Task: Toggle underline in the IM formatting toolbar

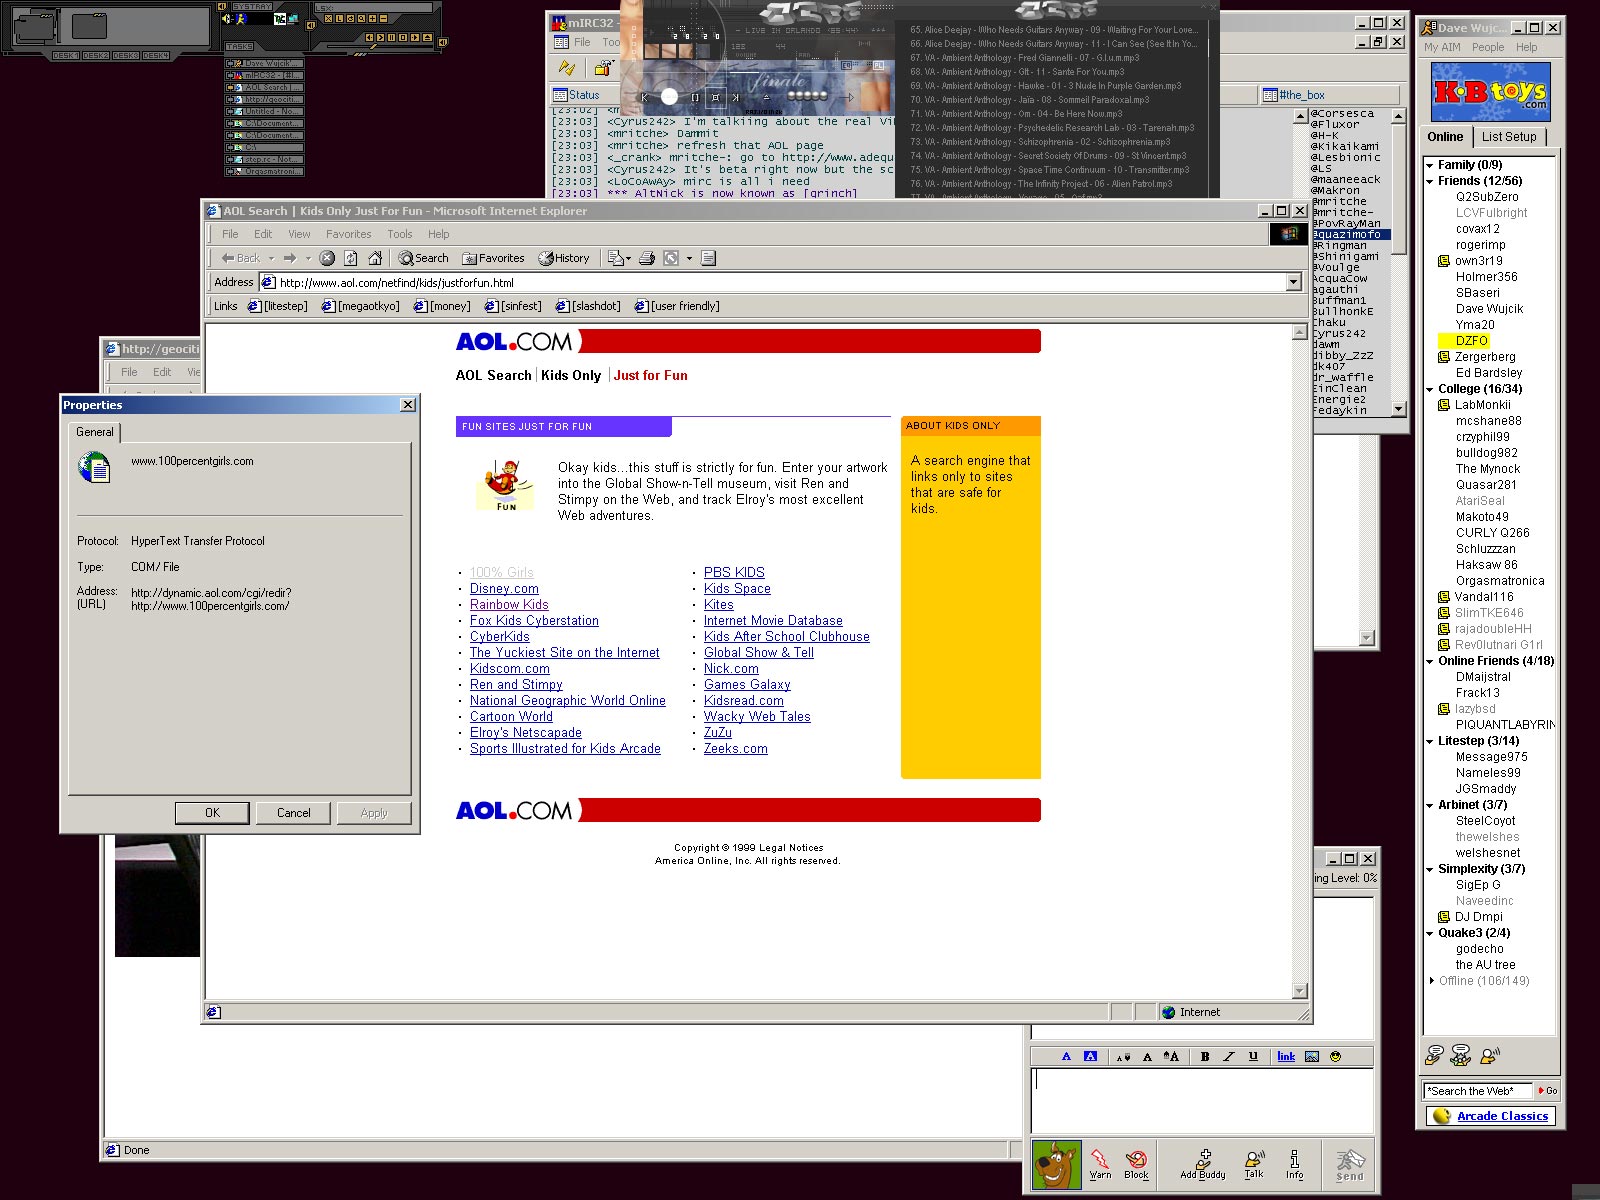Action: click(1253, 1056)
